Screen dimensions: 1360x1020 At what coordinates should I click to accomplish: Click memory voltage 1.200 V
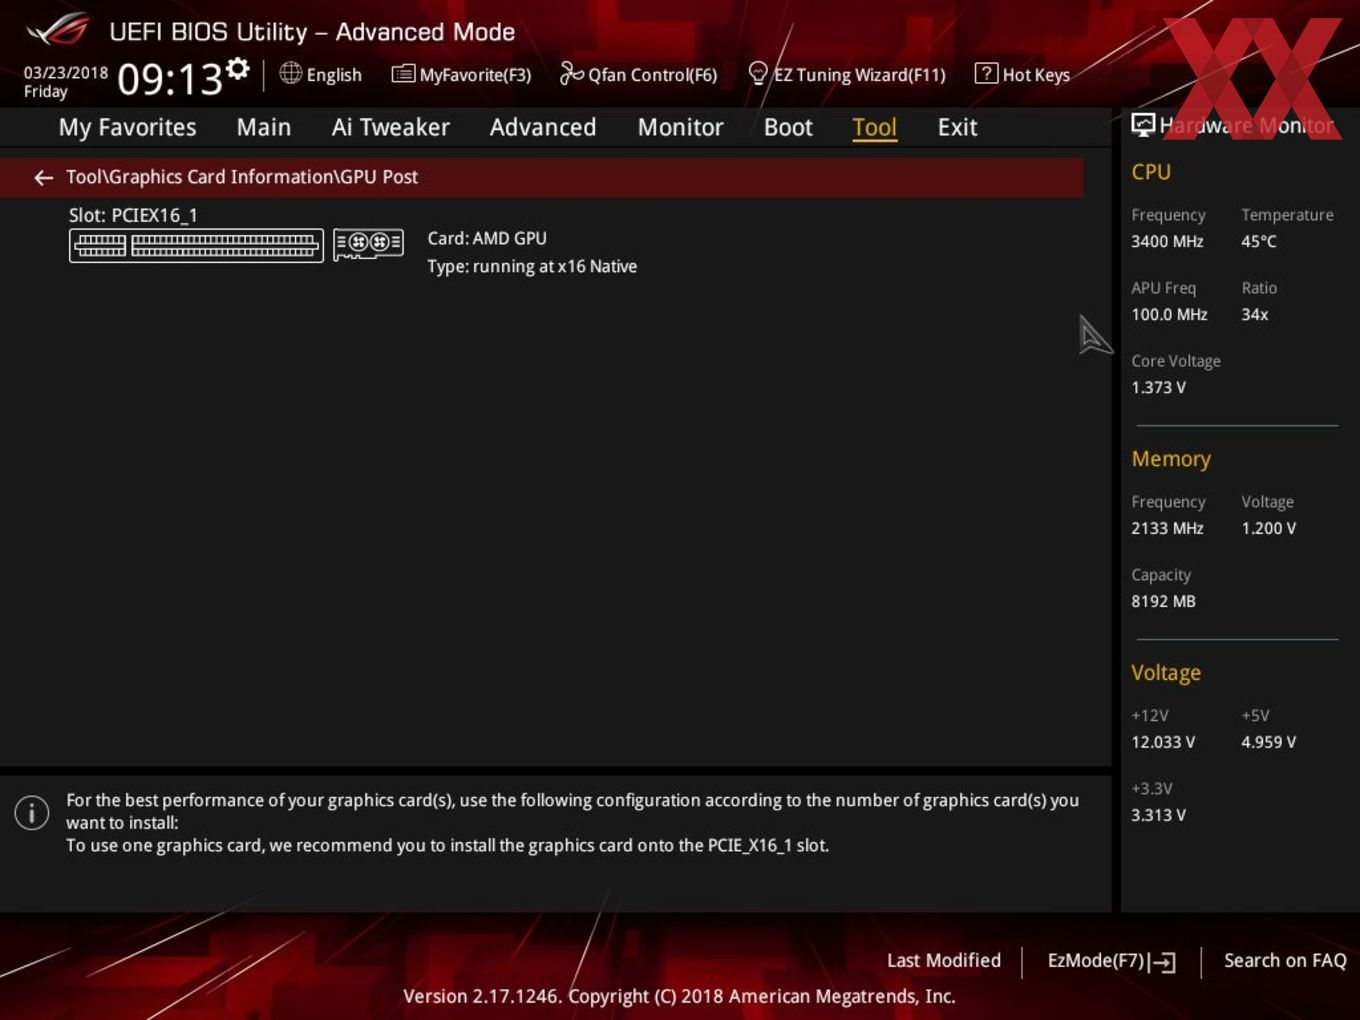point(1269,529)
